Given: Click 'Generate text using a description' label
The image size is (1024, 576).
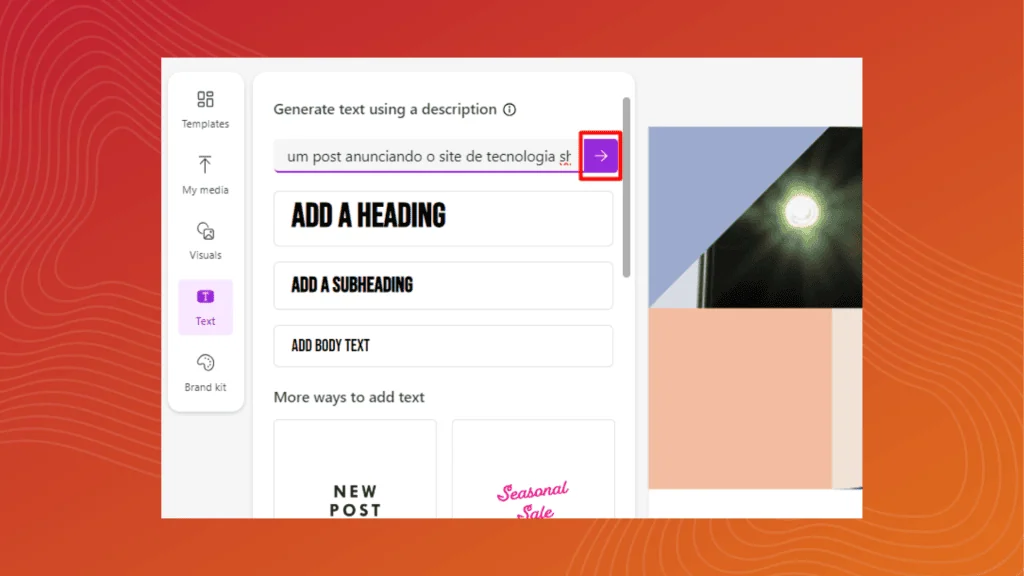Looking at the screenshot, I should coord(384,109).
